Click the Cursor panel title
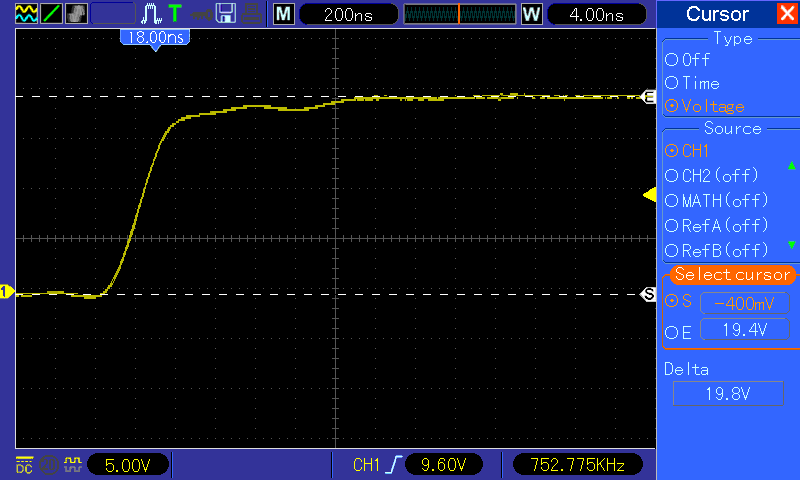 [x=717, y=14]
